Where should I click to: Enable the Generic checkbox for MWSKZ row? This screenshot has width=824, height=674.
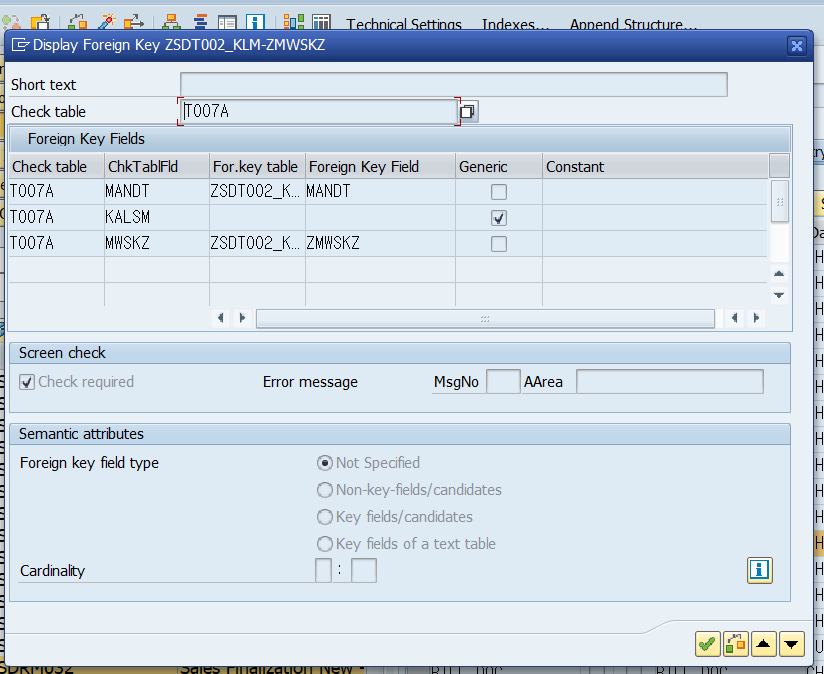tap(498, 243)
